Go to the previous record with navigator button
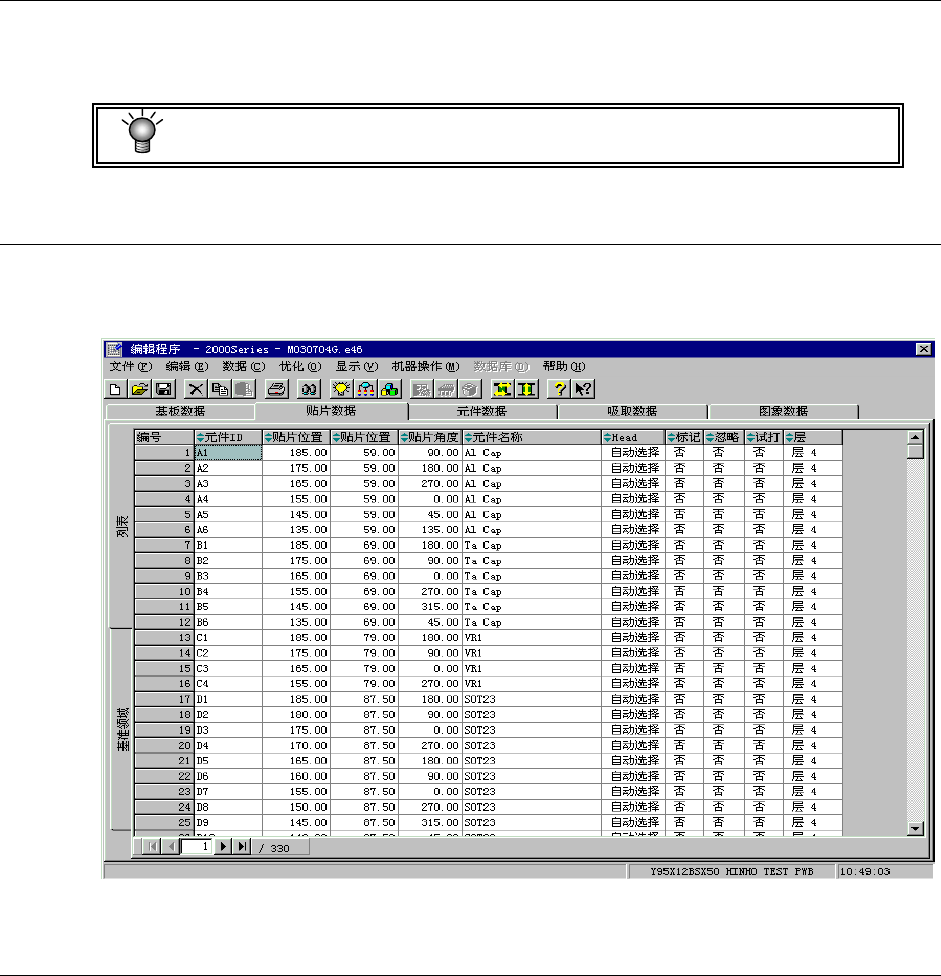This screenshot has height=976, width=941. 171,847
